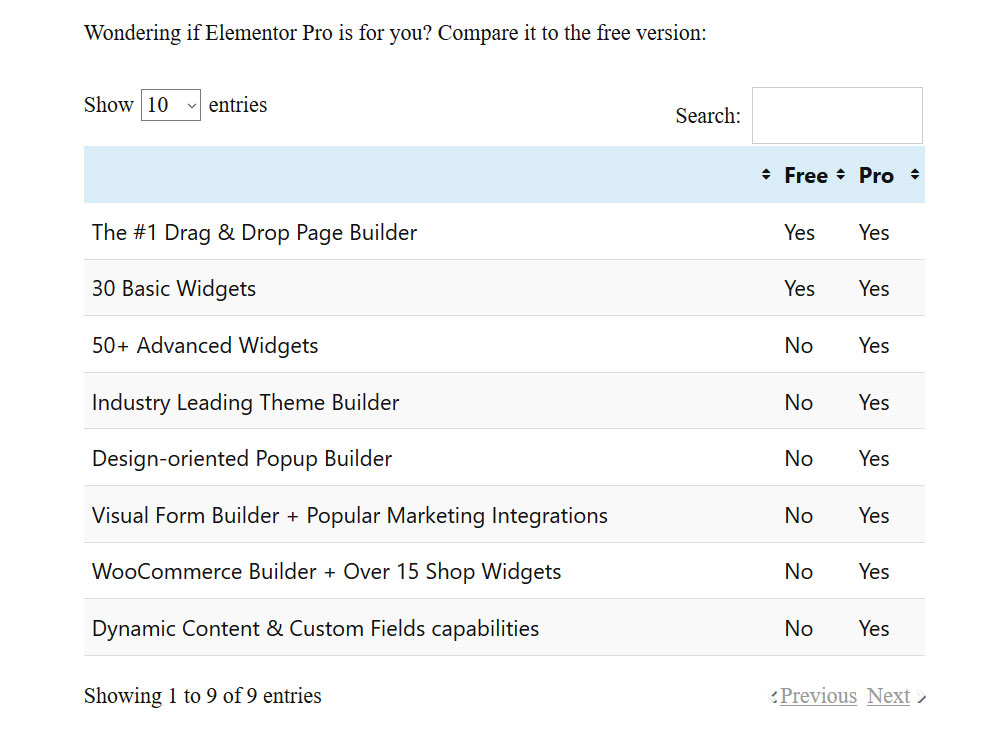This screenshot has height=747, width=1008.
Task: Click the "50+ Advanced Widgets" feature text
Action: pyautogui.click(x=205, y=346)
